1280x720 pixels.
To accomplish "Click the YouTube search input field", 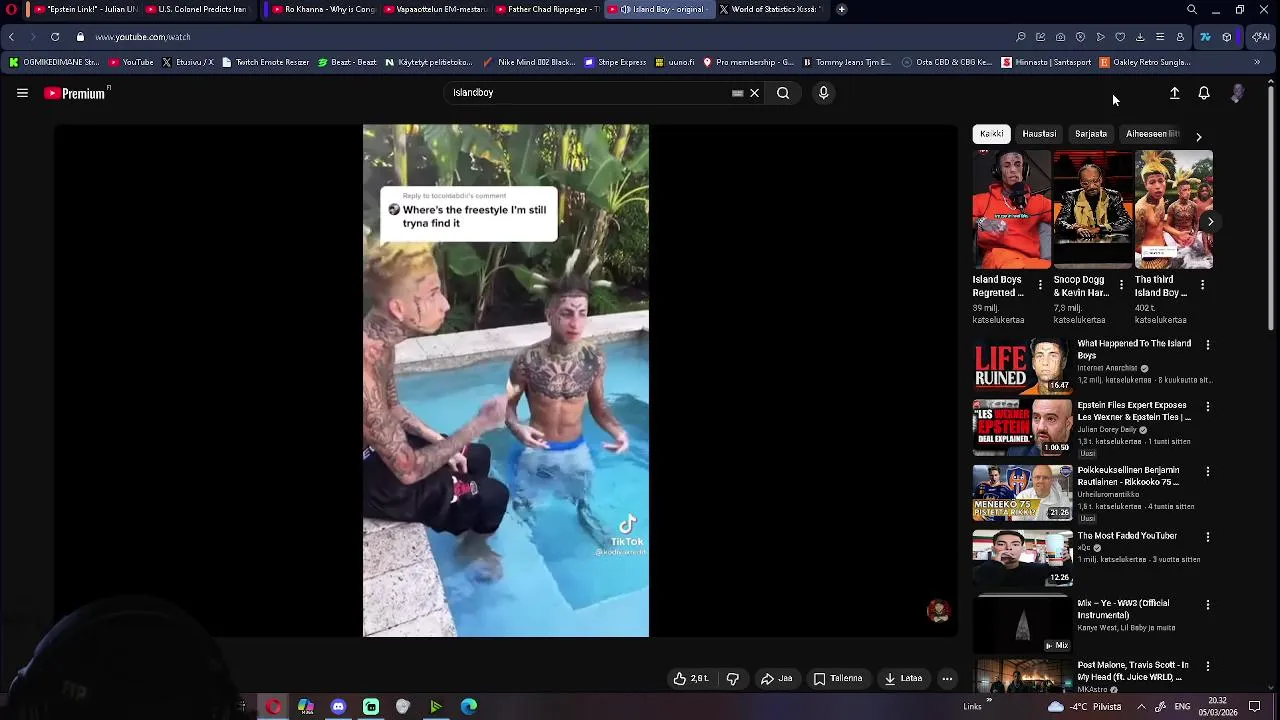I will (x=590, y=93).
